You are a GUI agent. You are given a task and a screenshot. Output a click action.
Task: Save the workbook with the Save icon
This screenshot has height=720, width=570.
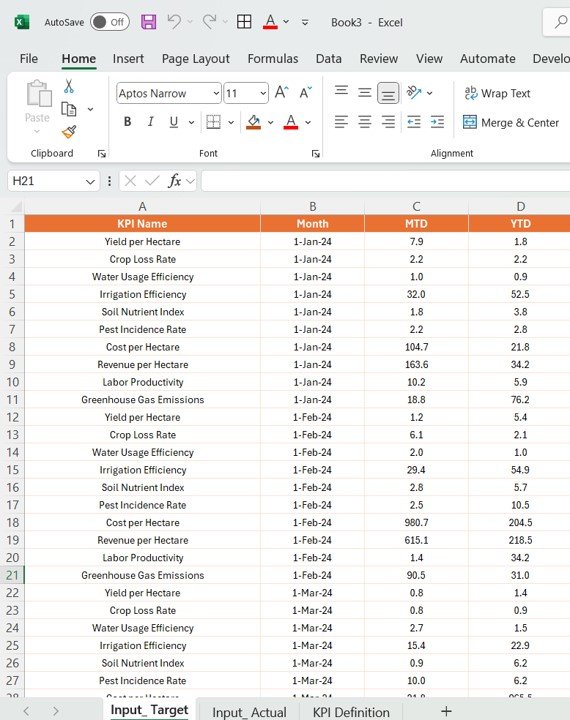(148, 22)
